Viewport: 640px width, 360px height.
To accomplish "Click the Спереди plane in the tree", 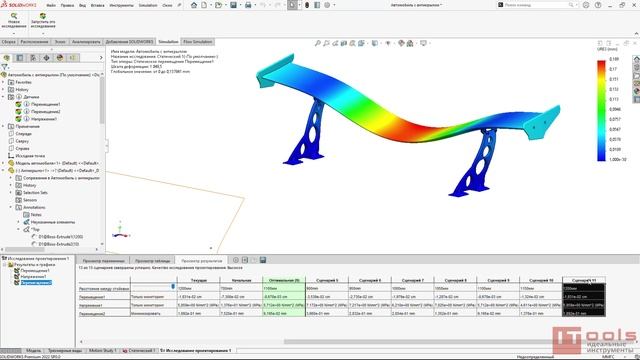I will pyautogui.click(x=23, y=133).
